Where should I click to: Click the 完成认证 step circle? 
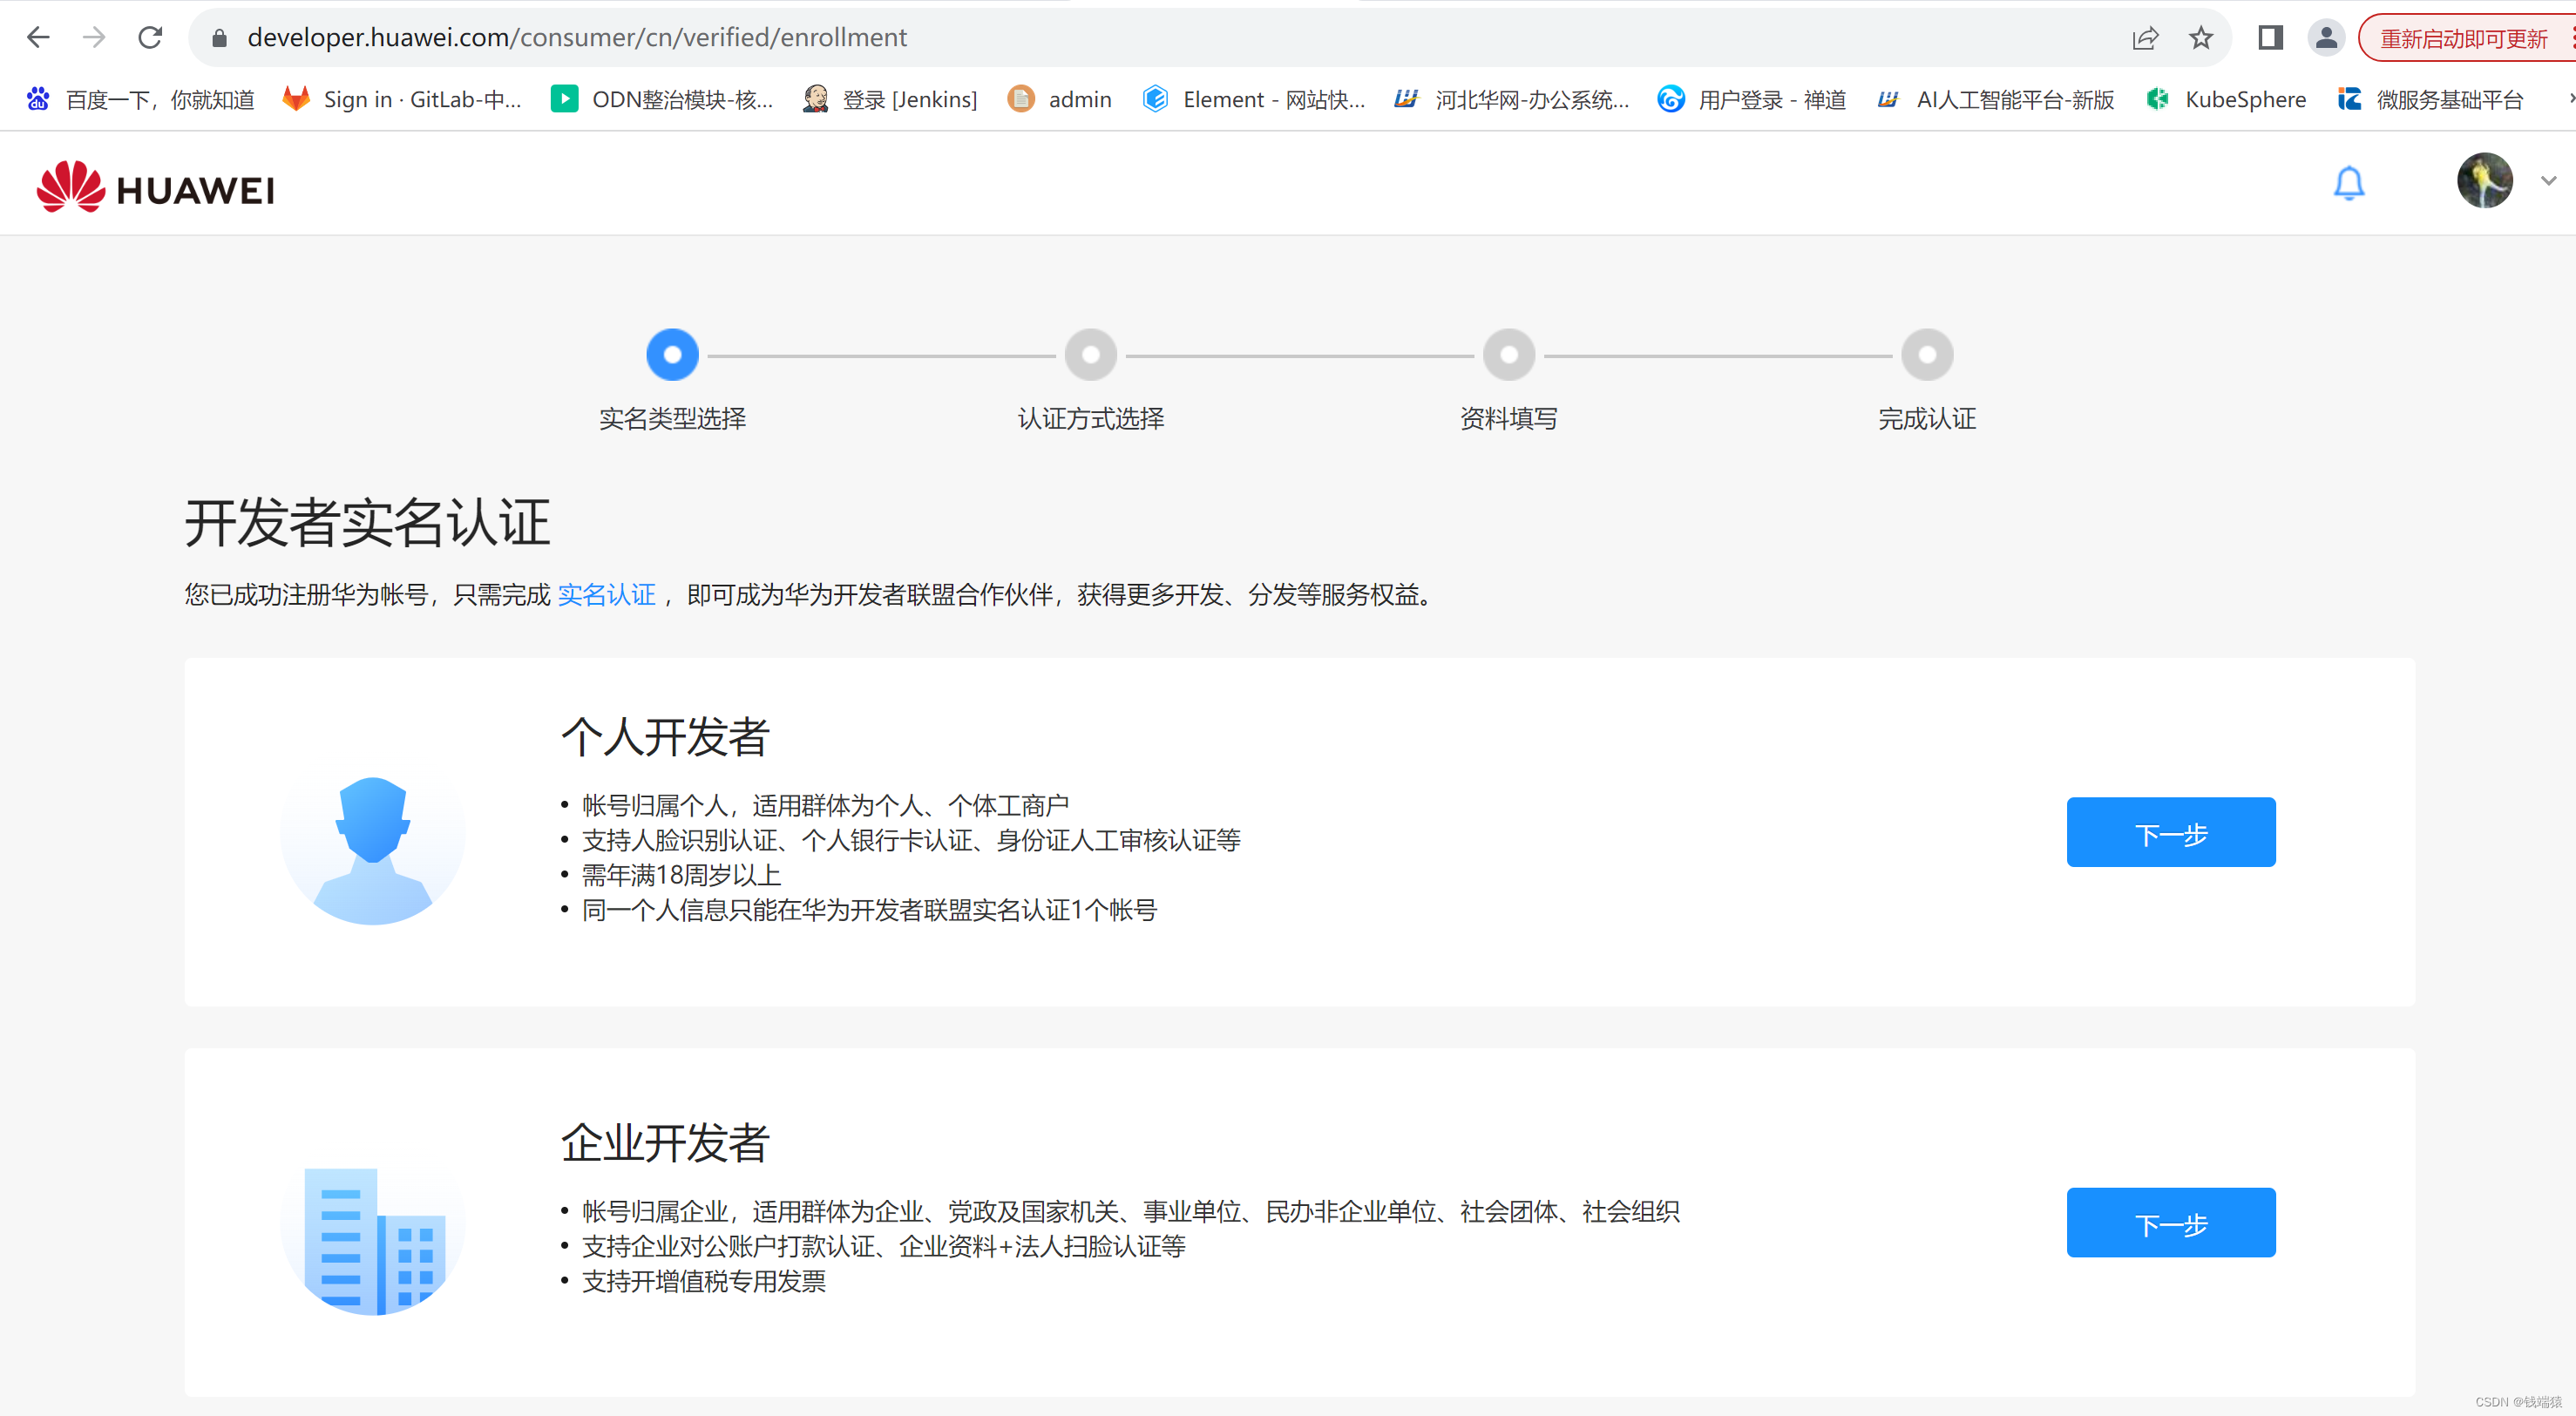pos(1927,355)
